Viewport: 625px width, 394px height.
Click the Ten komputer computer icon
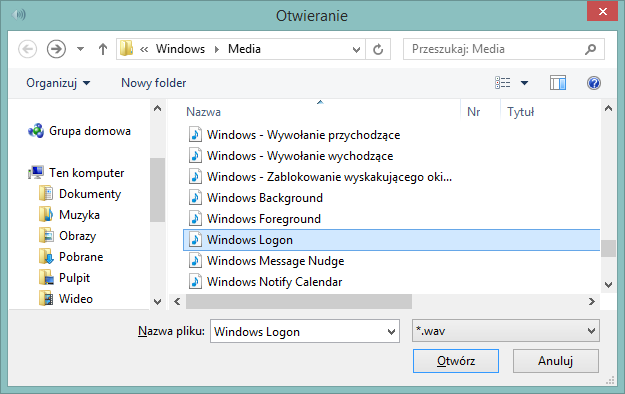(x=36, y=173)
